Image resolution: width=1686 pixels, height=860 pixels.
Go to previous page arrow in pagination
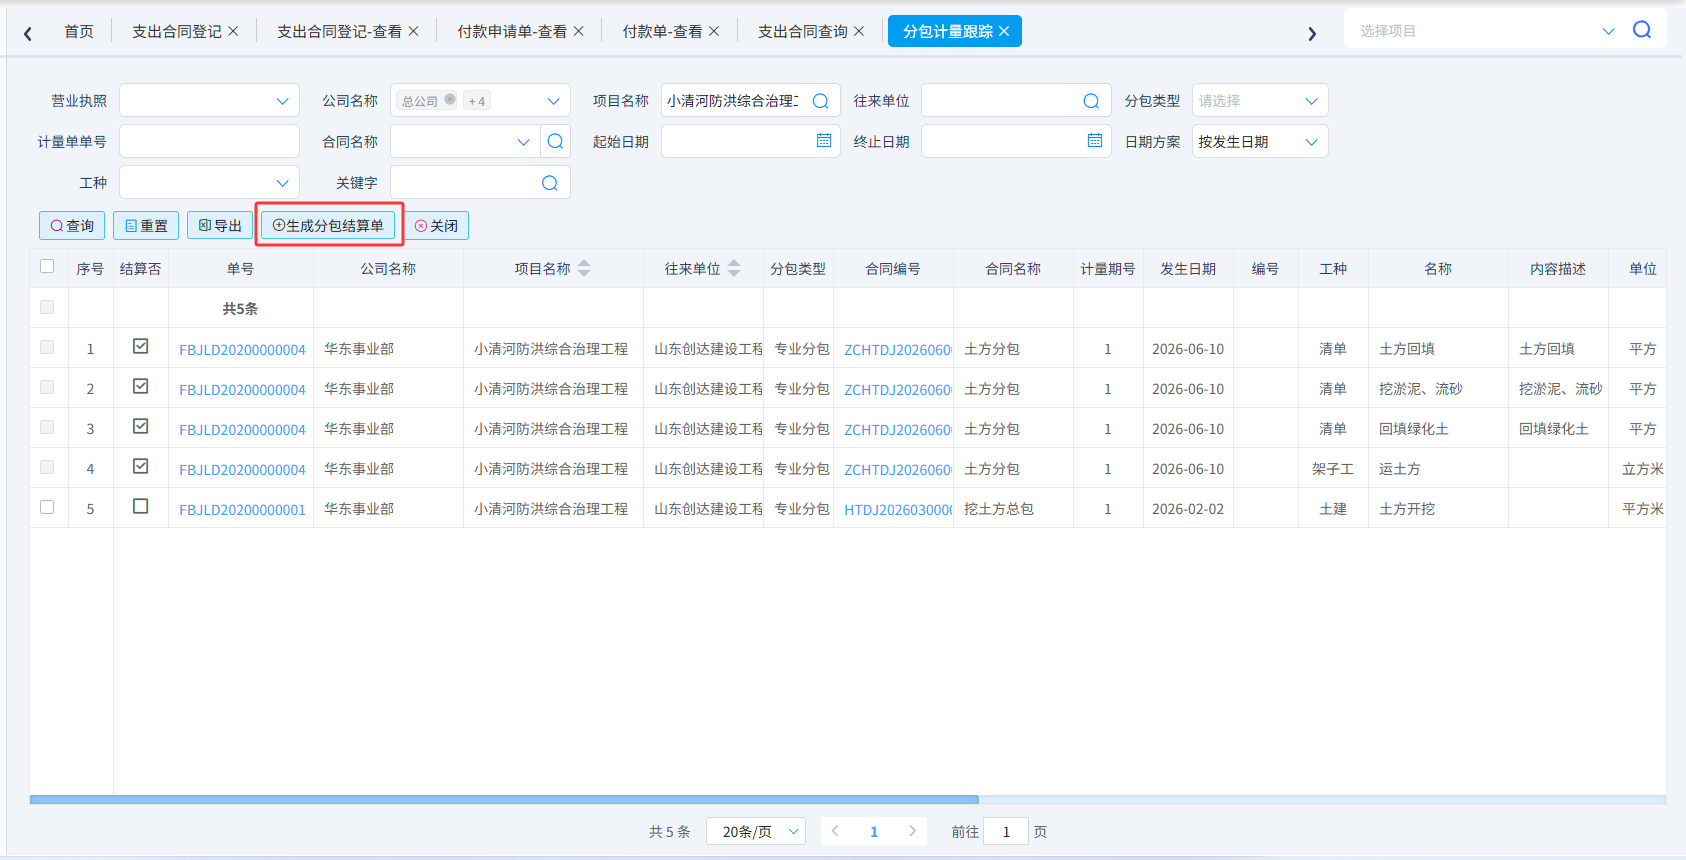coord(835,831)
